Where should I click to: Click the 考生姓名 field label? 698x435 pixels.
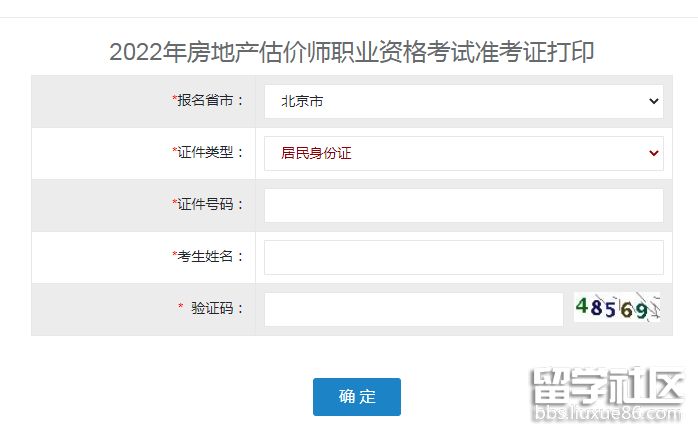[x=210, y=257]
